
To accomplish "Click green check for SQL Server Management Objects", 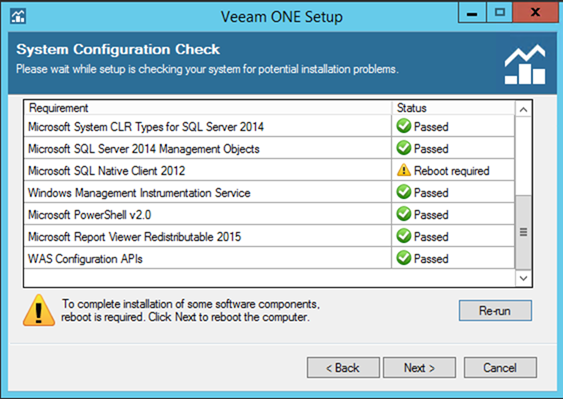I will click(404, 148).
